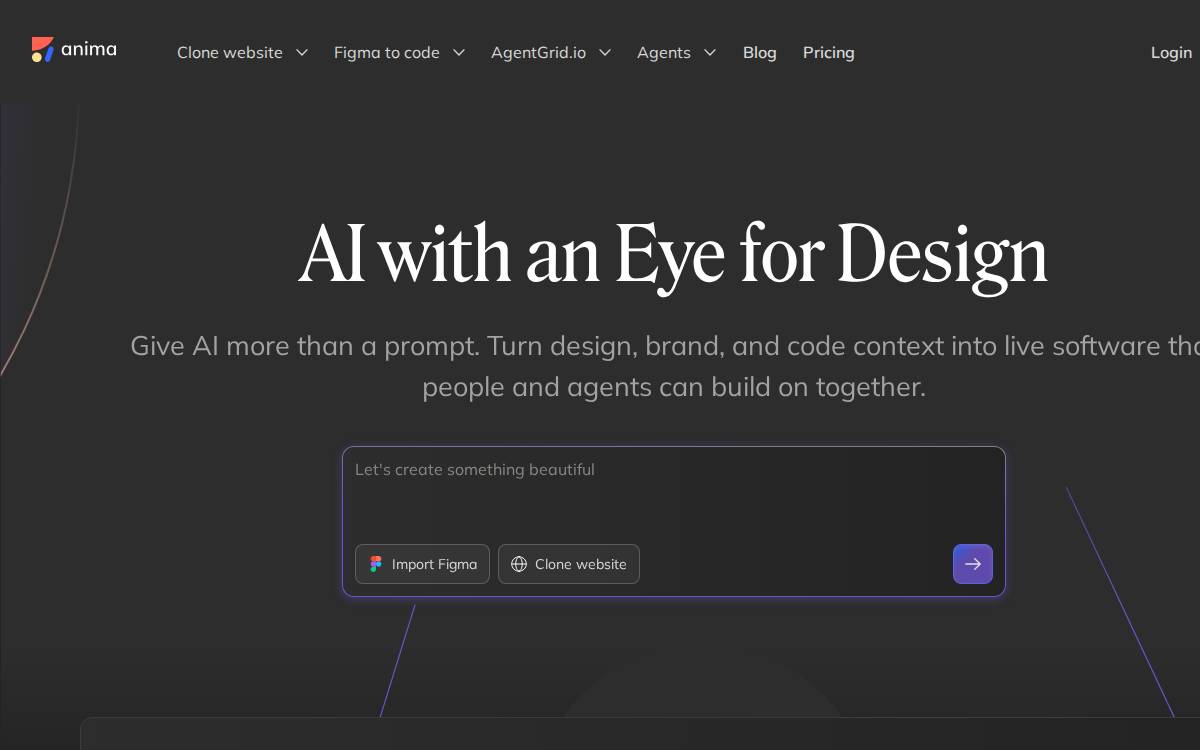The height and width of the screenshot is (750, 1200).
Task: Click the "Give AI more than a prompt" subtitle
Action: tap(665, 366)
